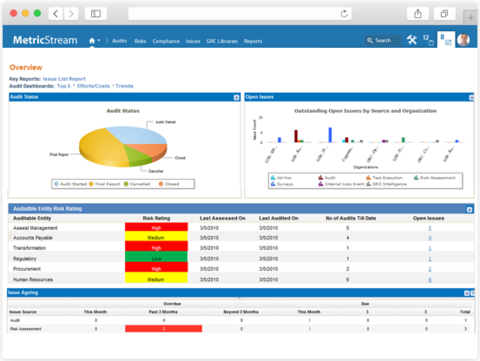Toggle Audit Started legend item in pie chart

tap(70, 184)
